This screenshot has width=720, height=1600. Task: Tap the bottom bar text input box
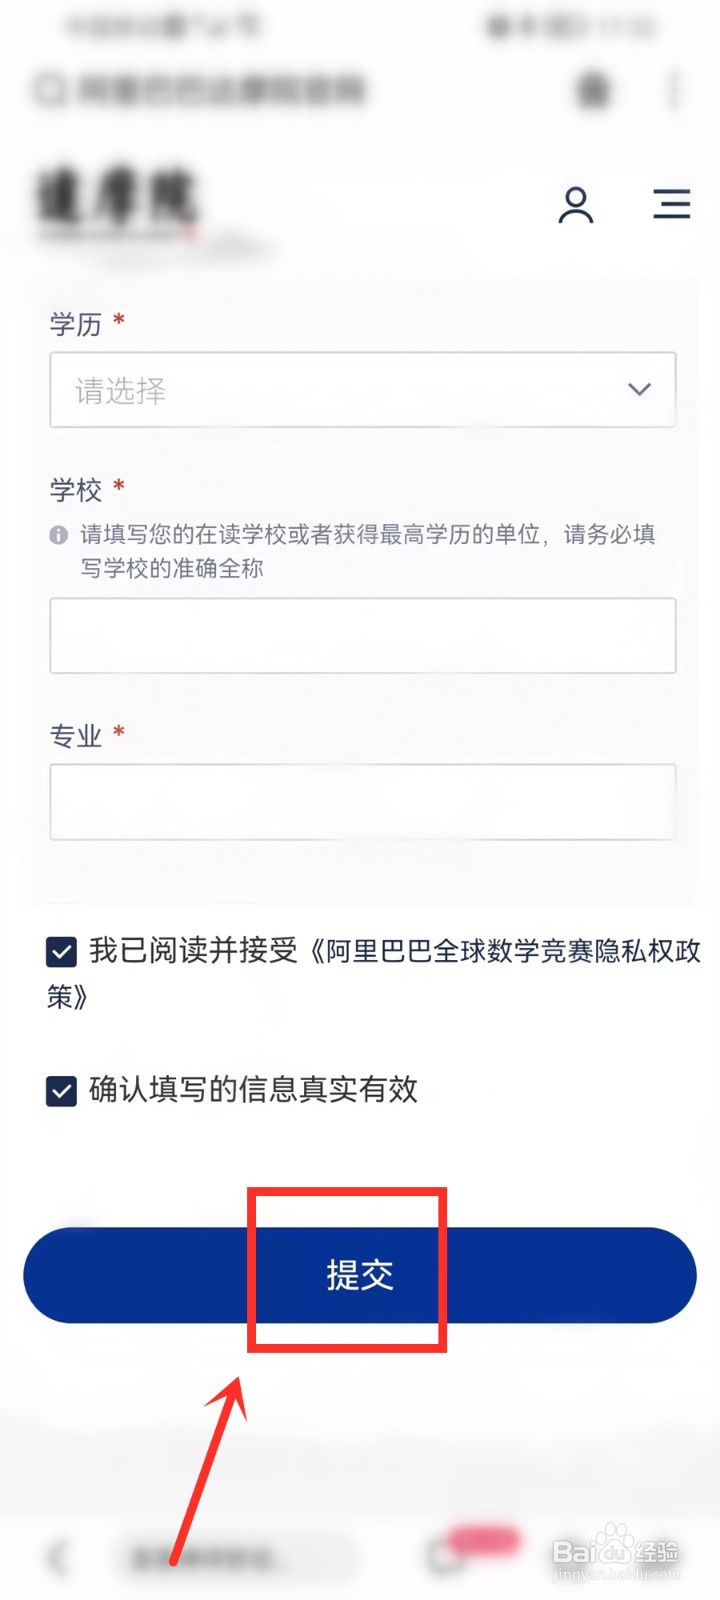pyautogui.click(x=240, y=1557)
